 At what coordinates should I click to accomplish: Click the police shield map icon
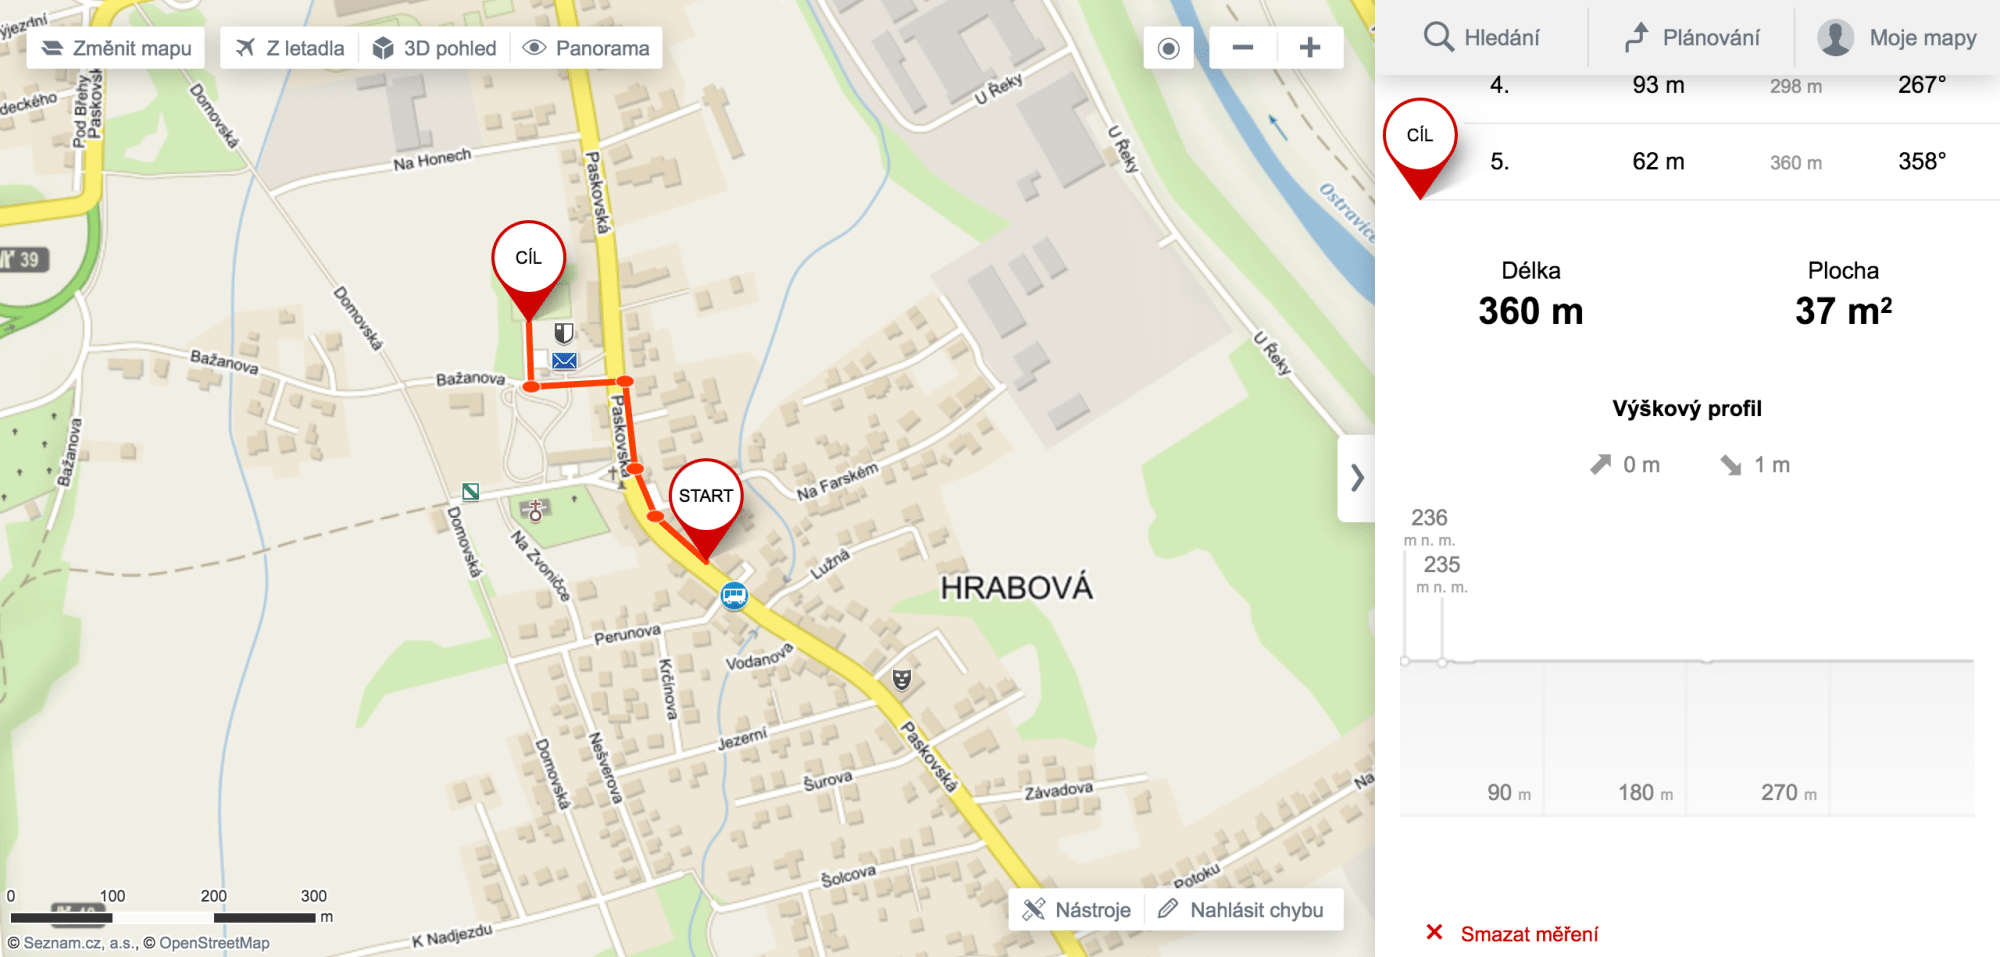click(564, 332)
